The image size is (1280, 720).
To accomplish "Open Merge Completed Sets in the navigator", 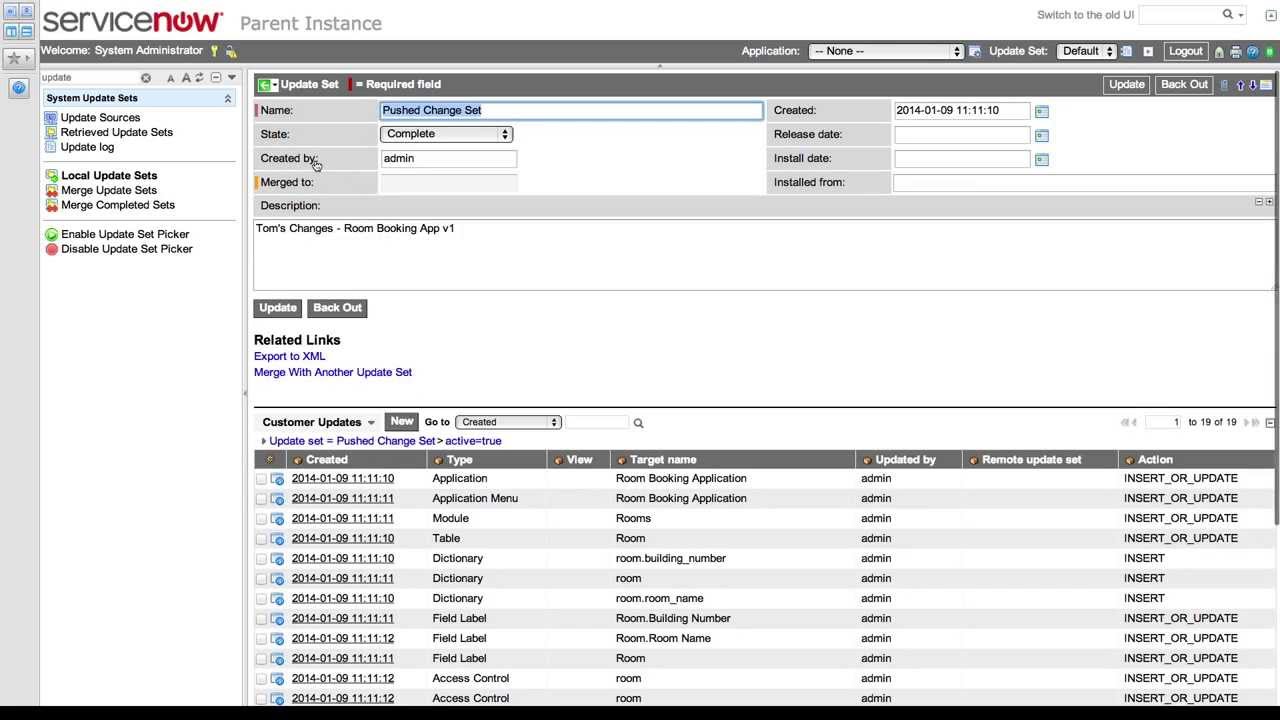I will pyautogui.click(x=118, y=205).
